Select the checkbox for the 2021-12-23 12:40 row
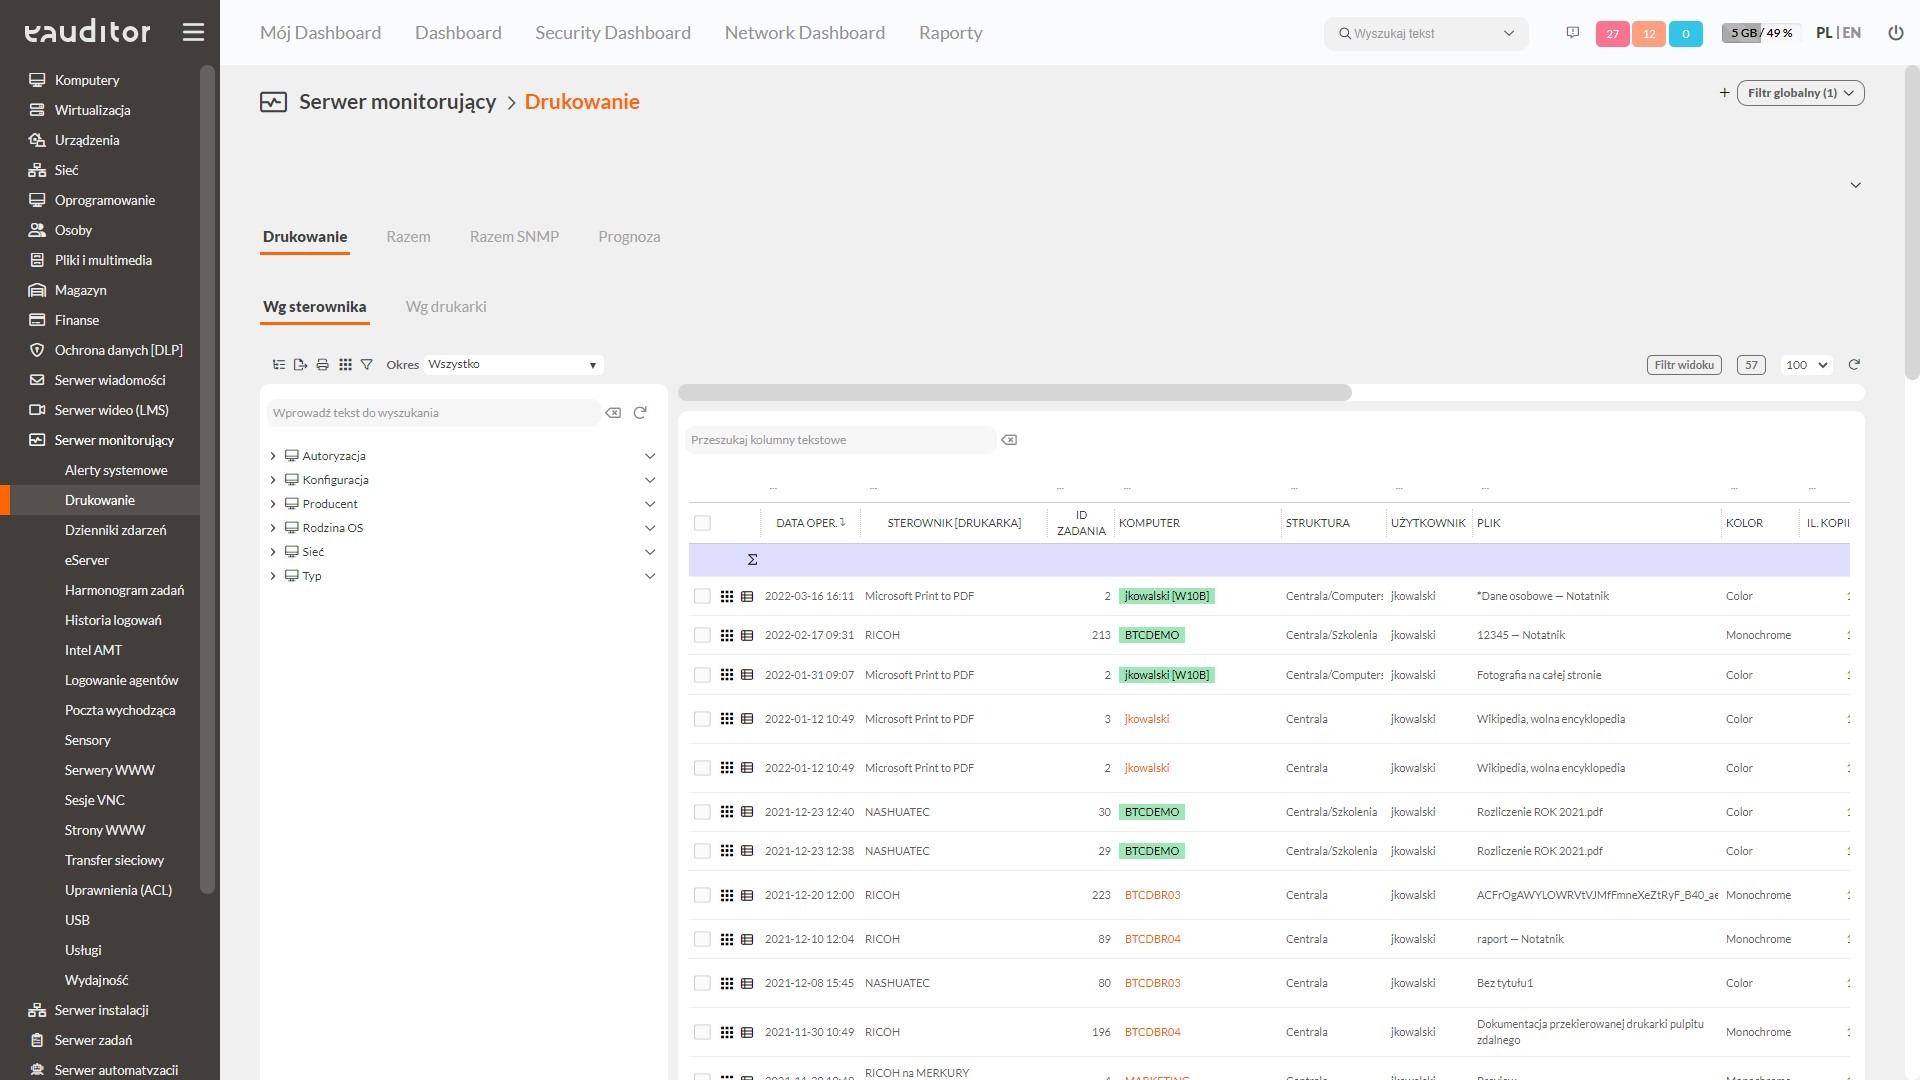1920x1080 pixels. coord(702,812)
